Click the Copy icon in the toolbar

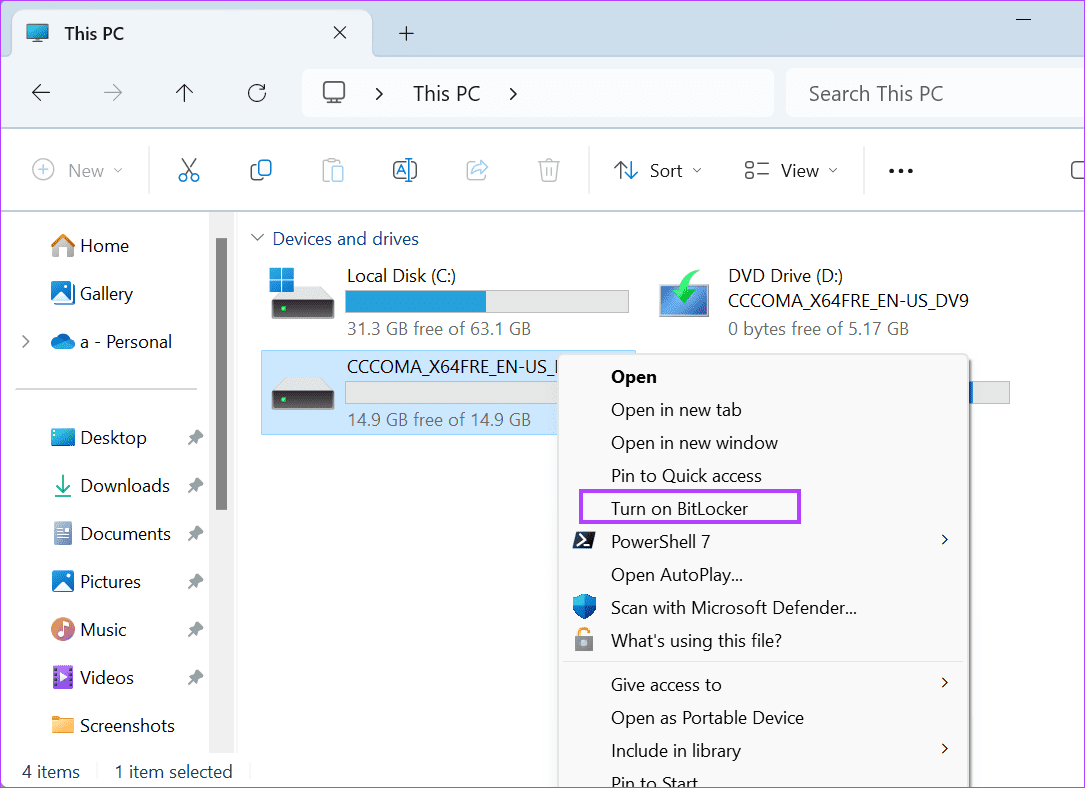point(261,170)
